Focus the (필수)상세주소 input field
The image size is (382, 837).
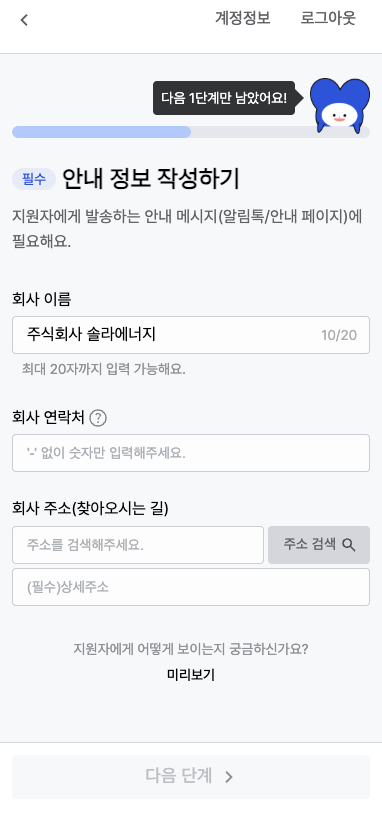click(191, 587)
